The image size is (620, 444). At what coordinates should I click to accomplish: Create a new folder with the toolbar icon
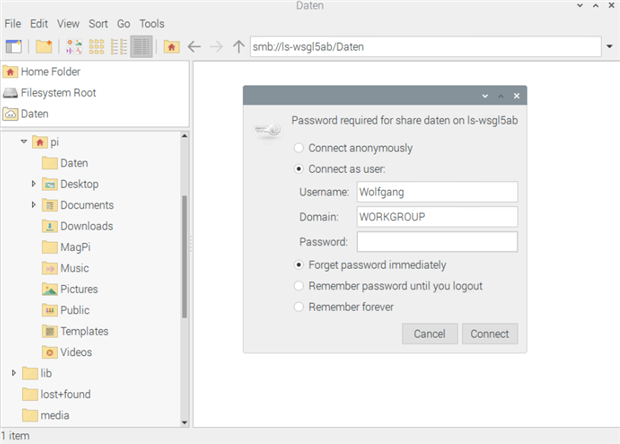[x=44, y=46]
